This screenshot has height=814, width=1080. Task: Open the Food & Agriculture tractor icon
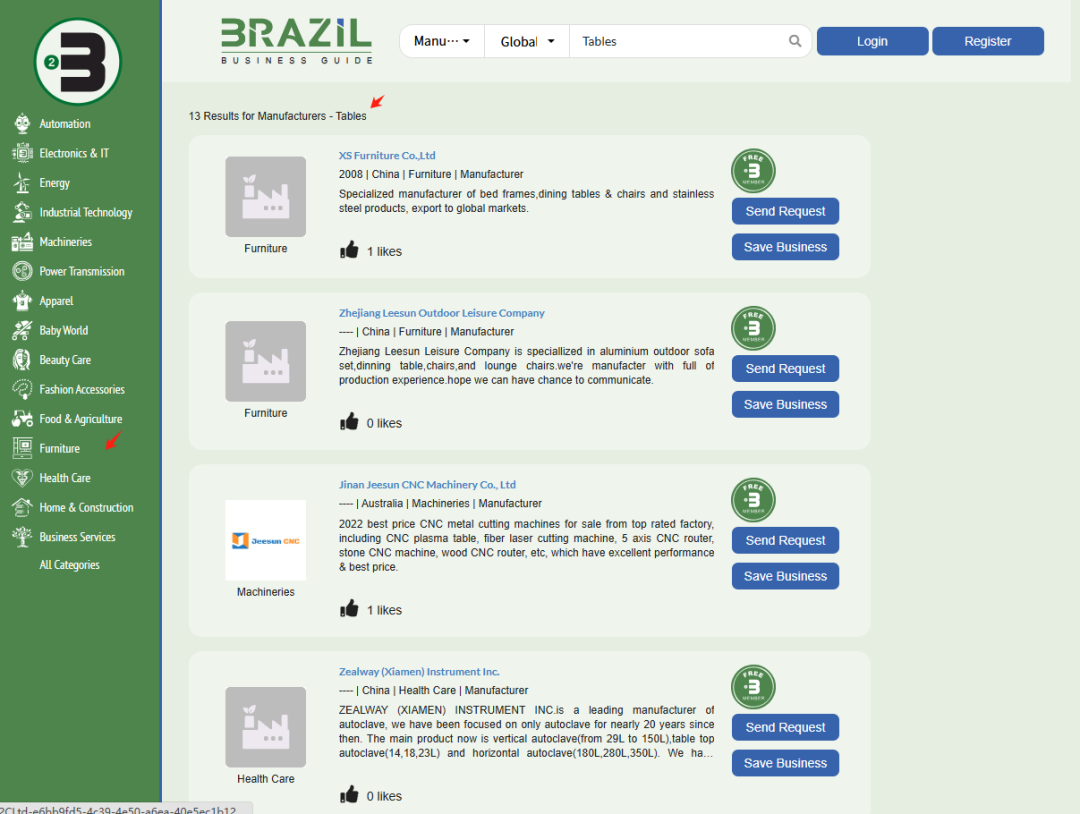[x=22, y=419]
